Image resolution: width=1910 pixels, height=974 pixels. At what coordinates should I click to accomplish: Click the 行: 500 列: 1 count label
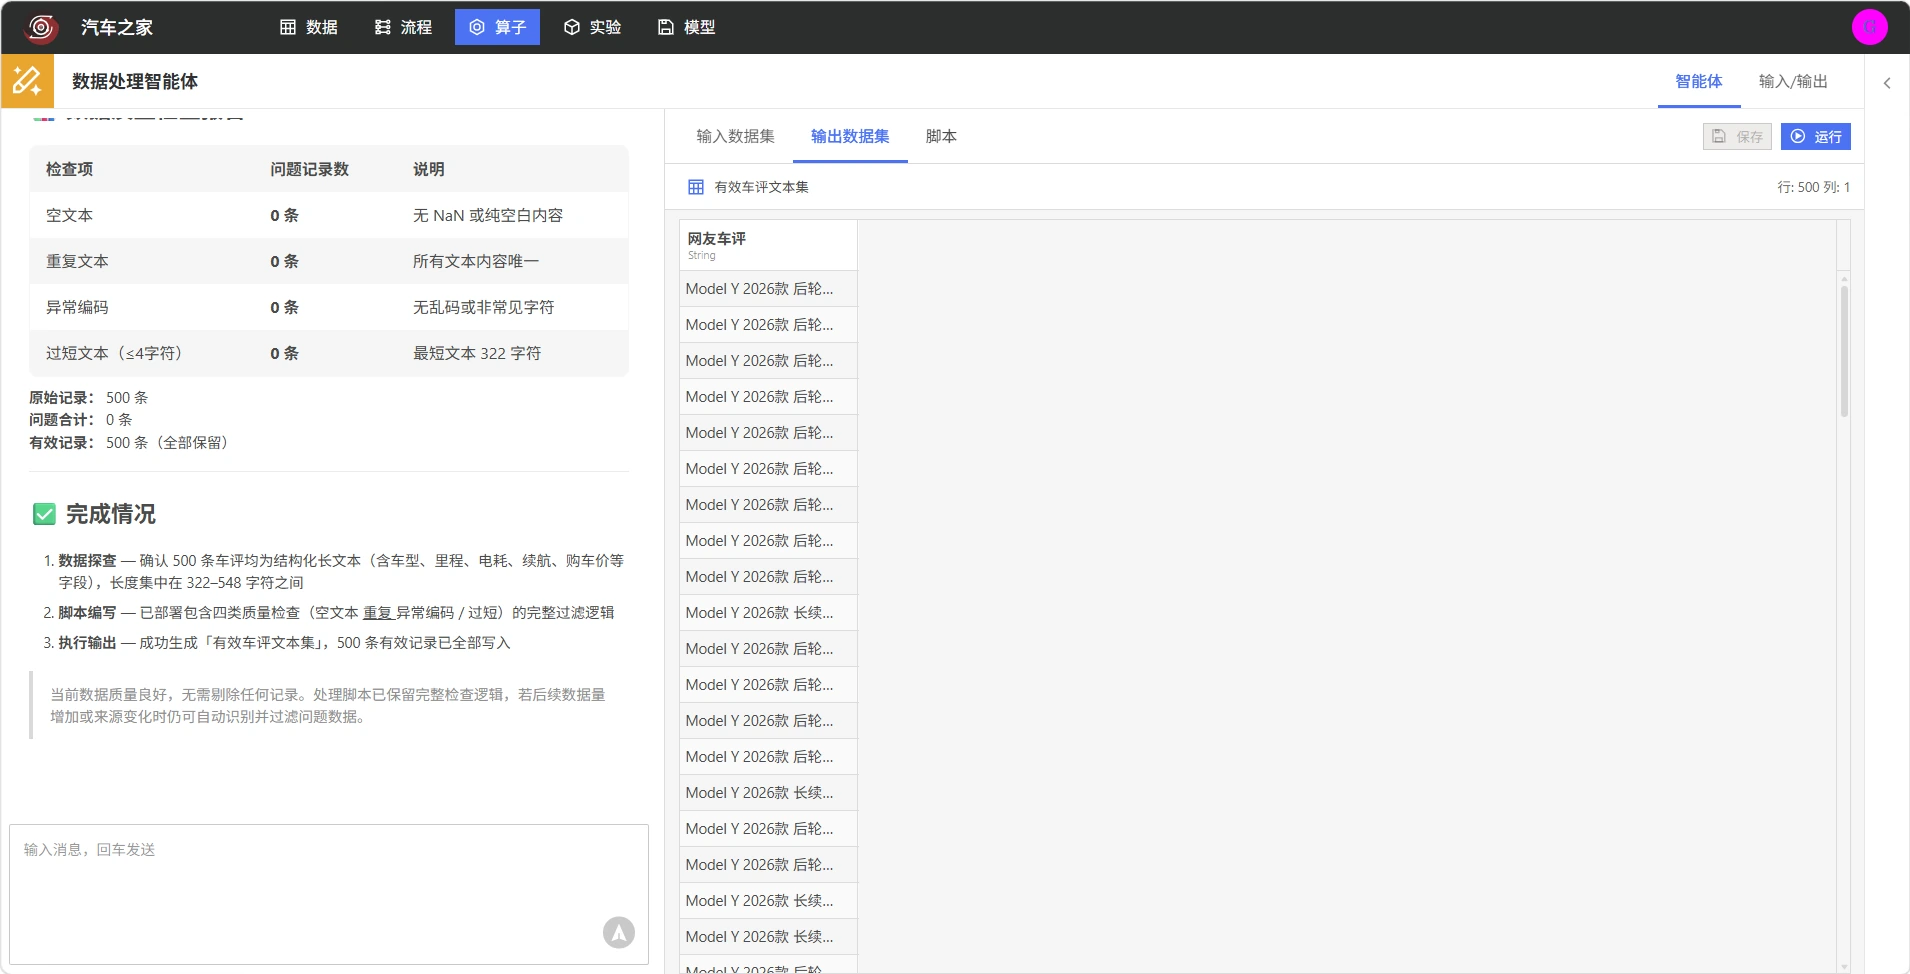1813,187
